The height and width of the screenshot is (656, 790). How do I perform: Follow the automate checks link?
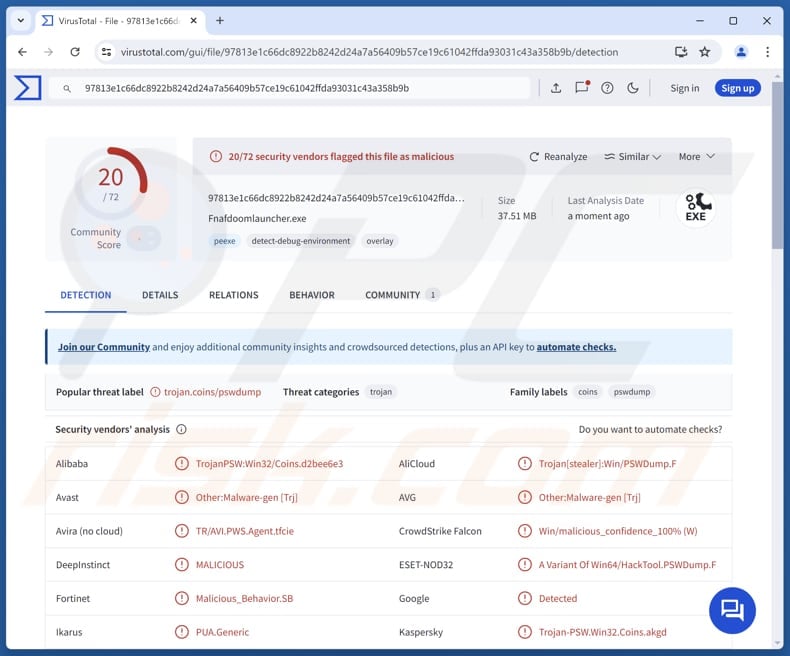tap(576, 347)
